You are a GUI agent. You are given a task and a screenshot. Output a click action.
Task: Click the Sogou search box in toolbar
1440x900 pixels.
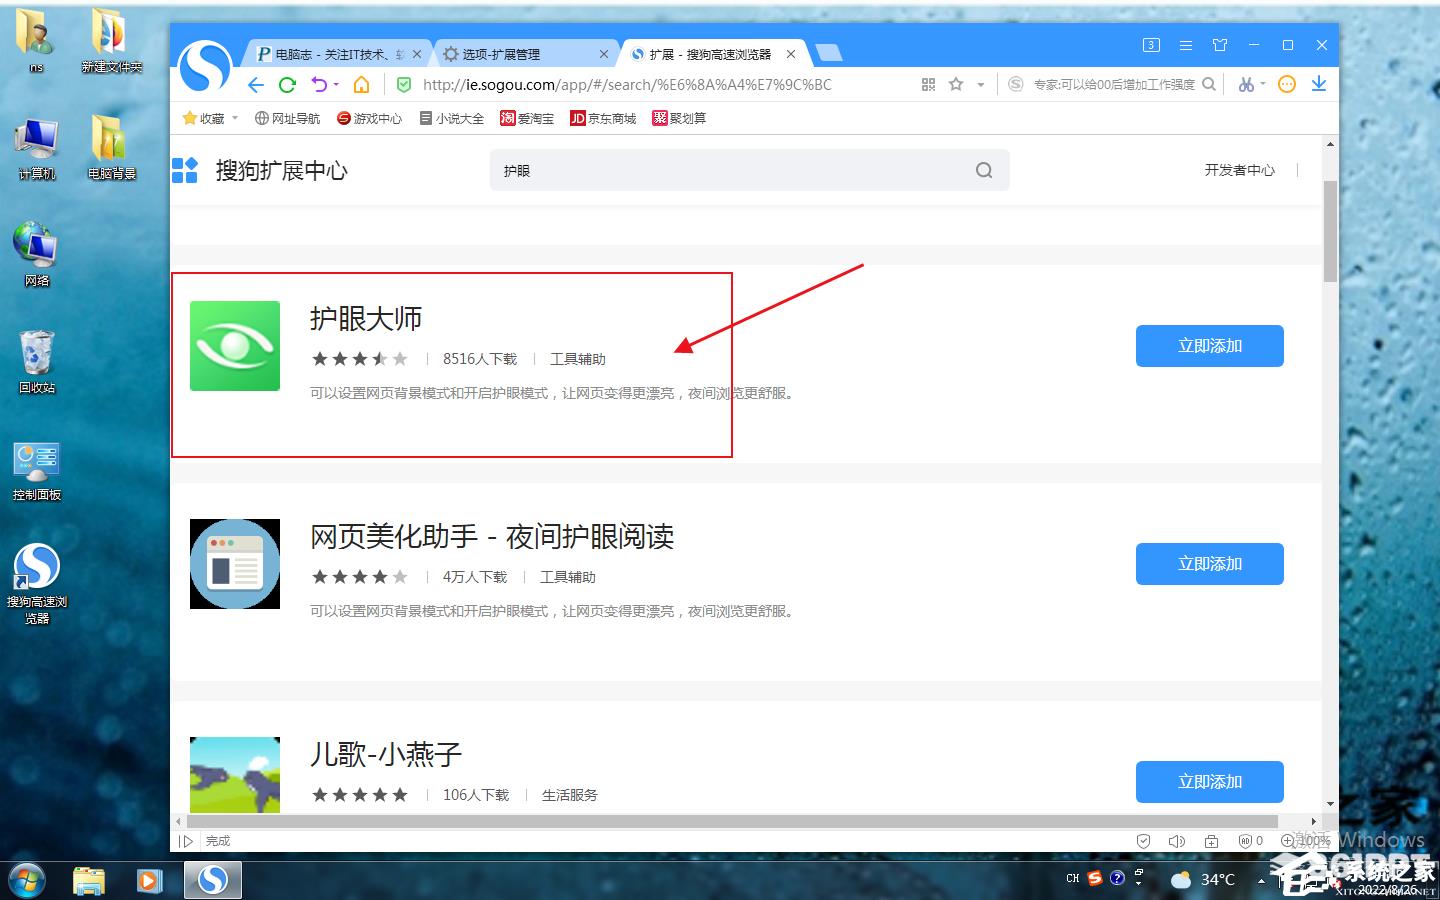(1113, 85)
